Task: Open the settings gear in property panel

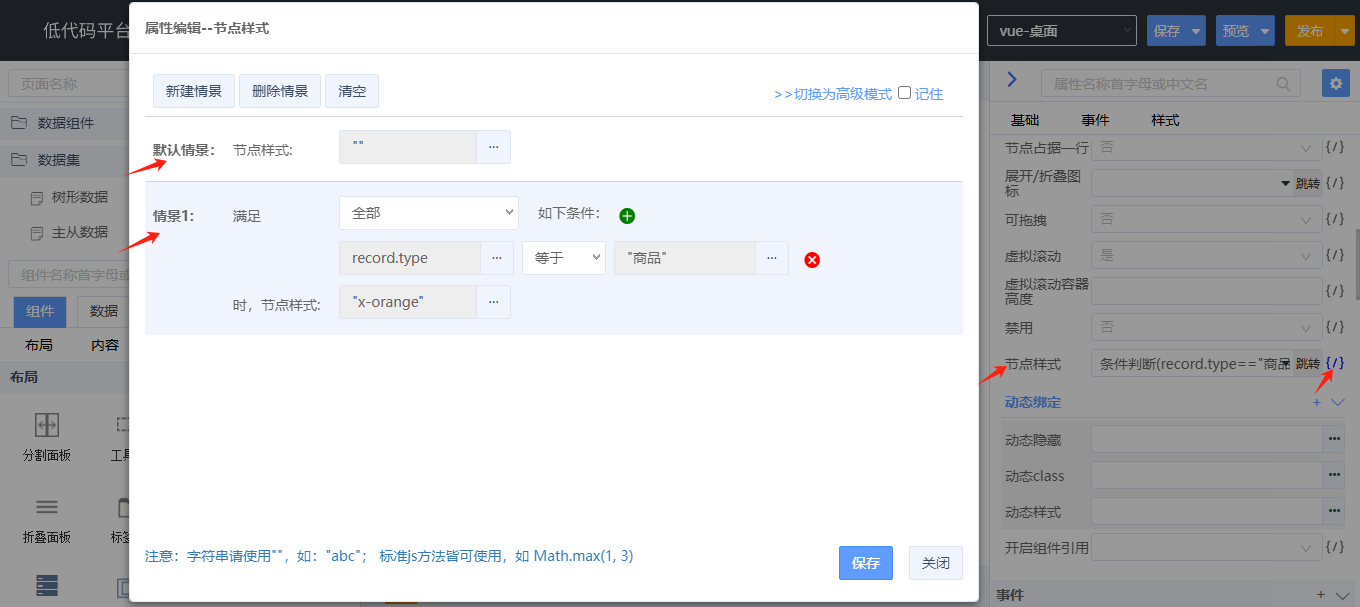Action: (1335, 83)
